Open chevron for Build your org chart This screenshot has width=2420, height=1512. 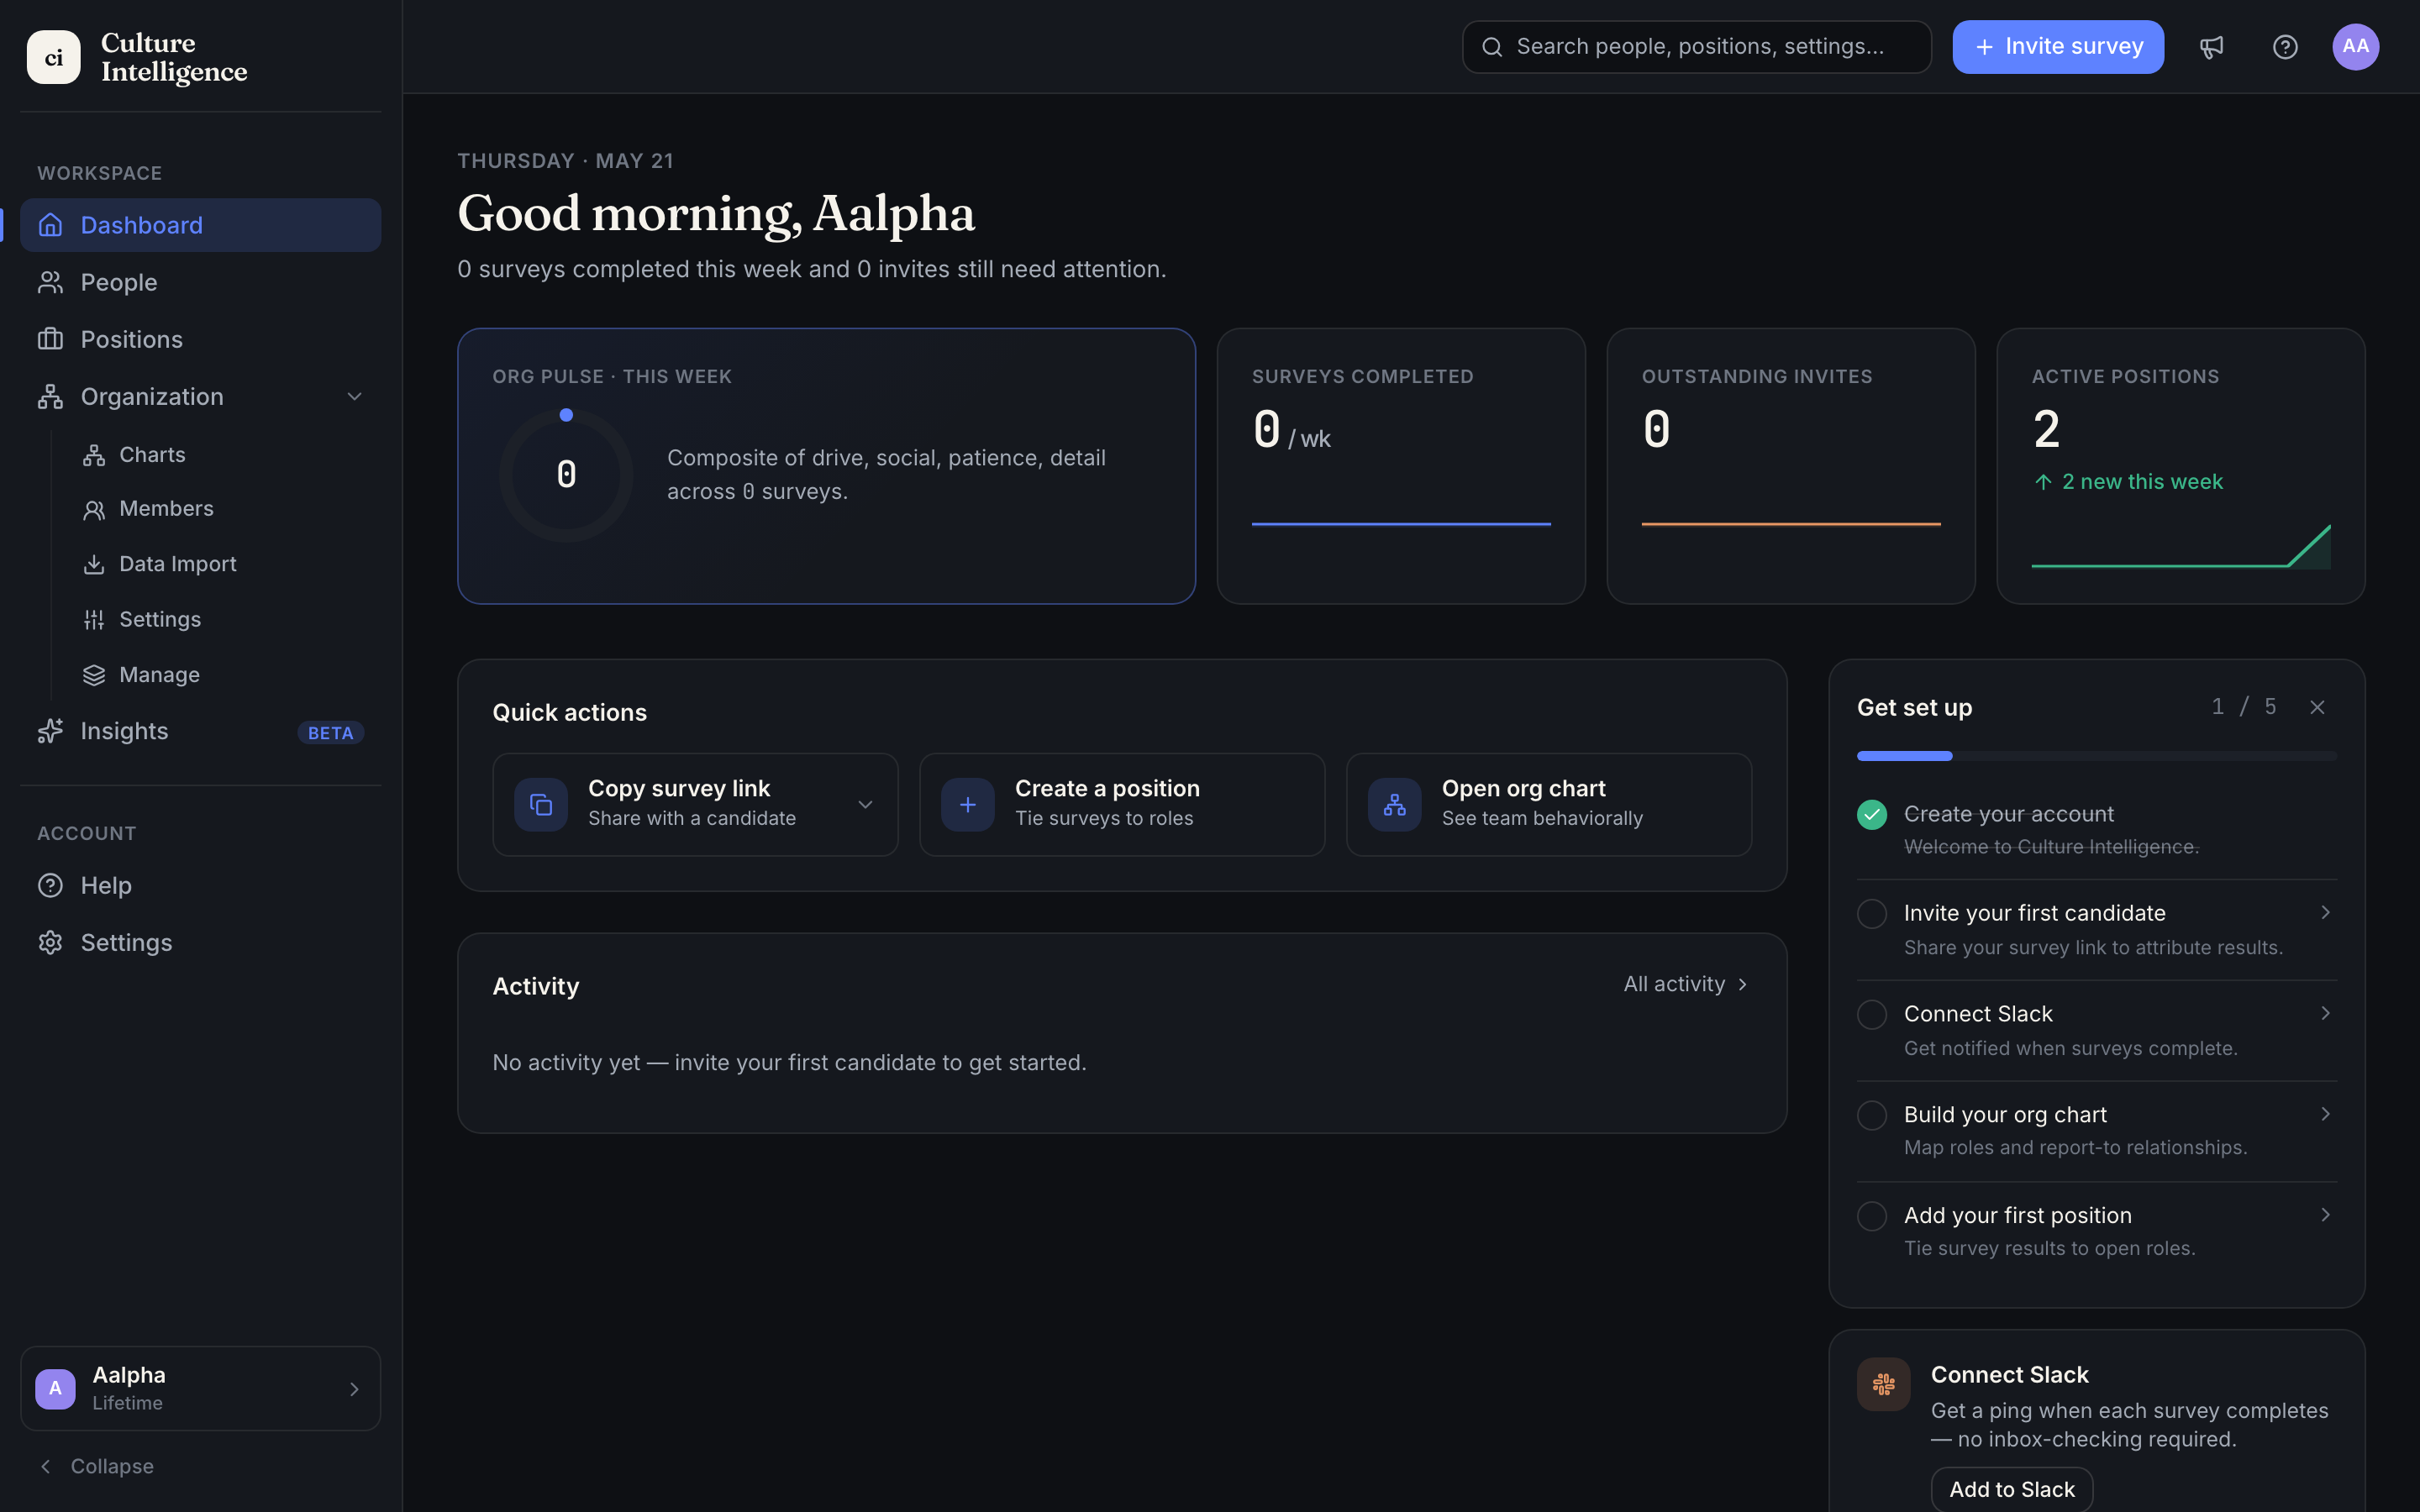click(2326, 1114)
